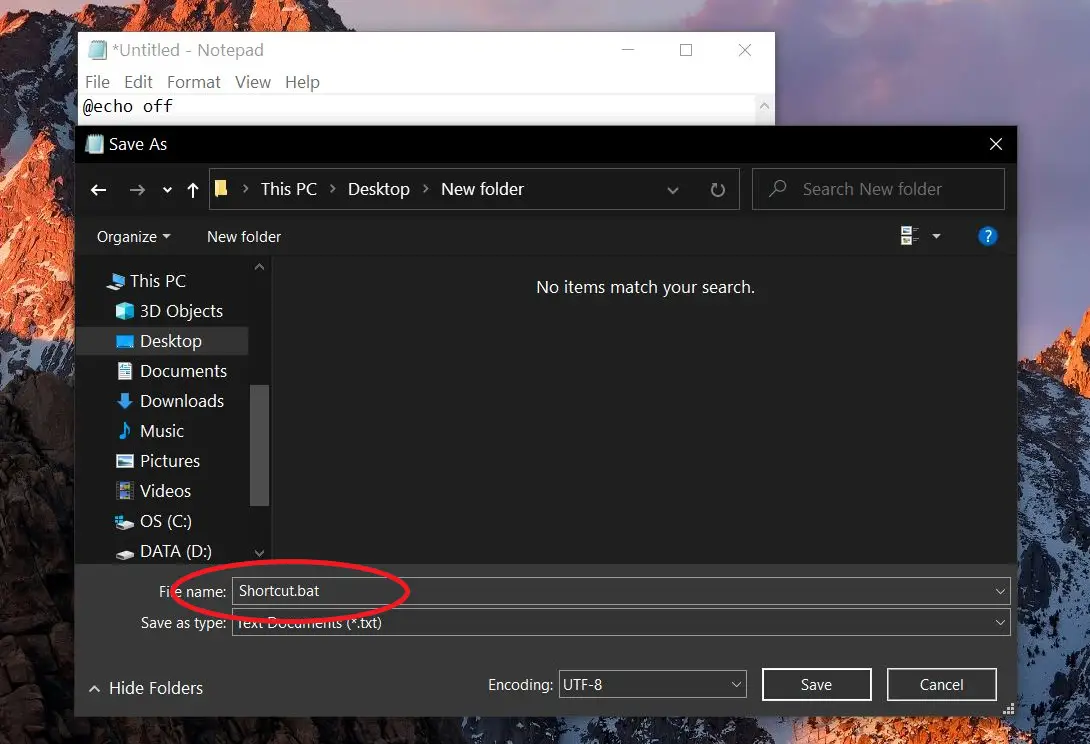
Task: Click New folder in the address path
Action: 482,189
